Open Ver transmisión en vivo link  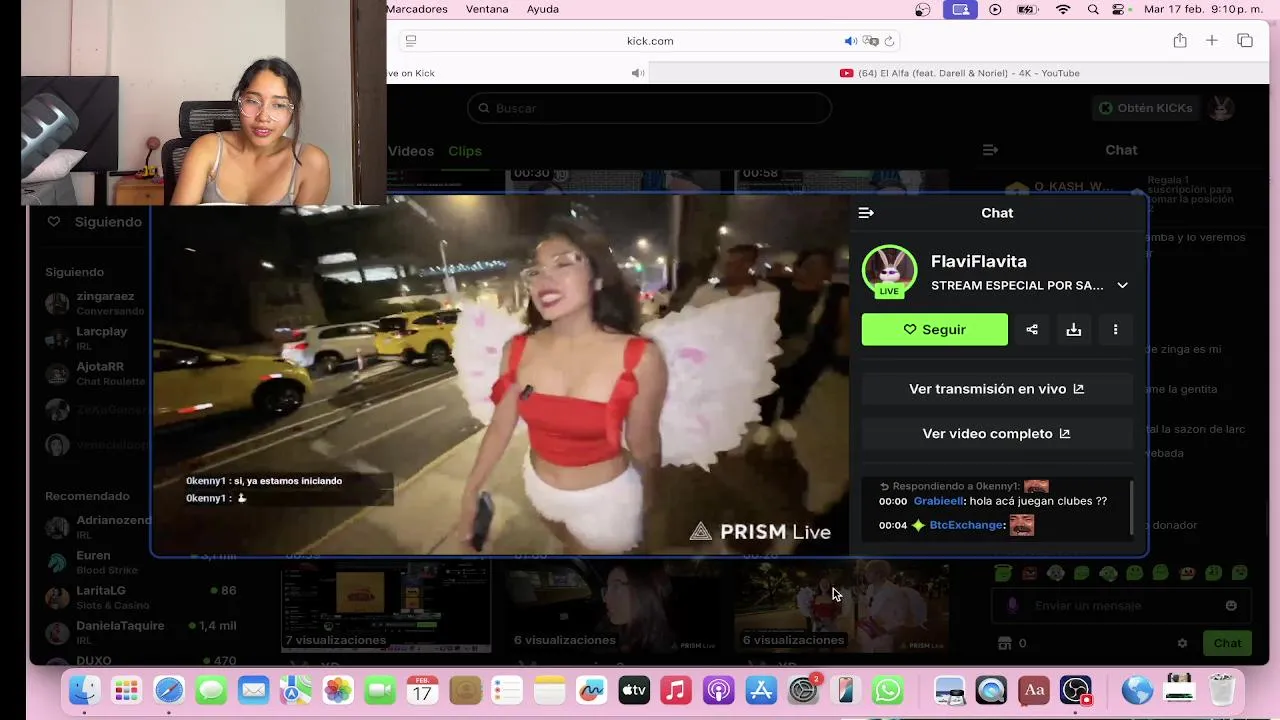997,389
